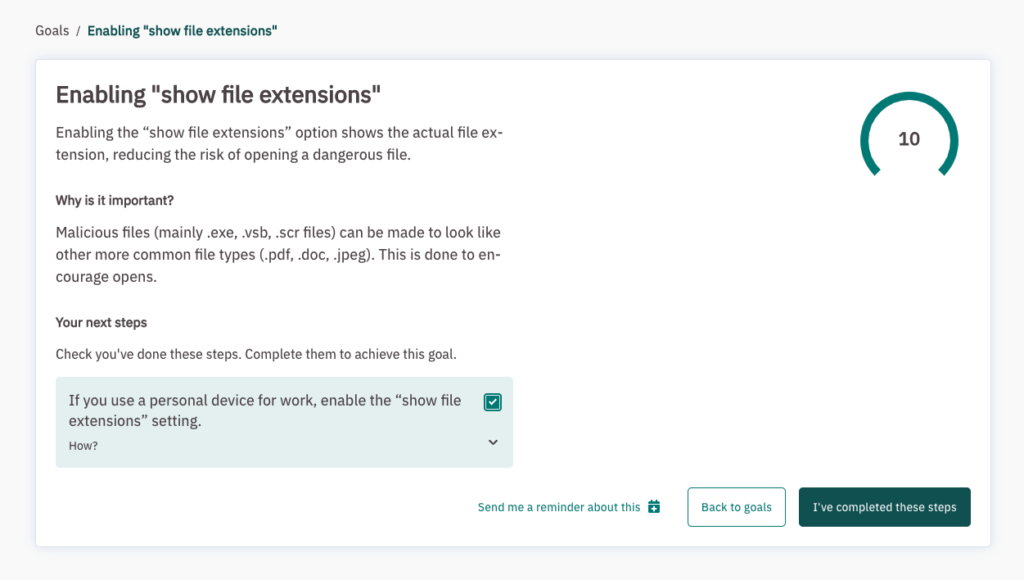The height and width of the screenshot is (580, 1024).
Task: Go to Goals in the breadcrumb
Action: click(52, 31)
